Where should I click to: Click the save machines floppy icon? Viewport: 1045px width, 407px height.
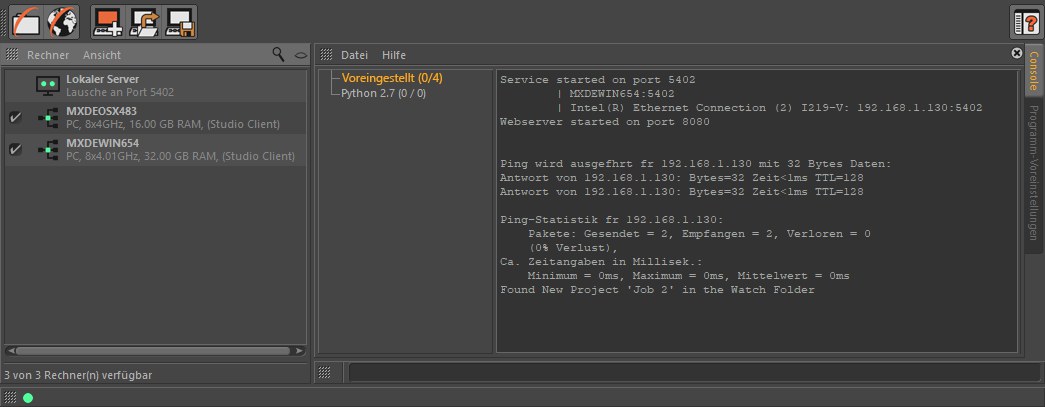click(x=180, y=21)
